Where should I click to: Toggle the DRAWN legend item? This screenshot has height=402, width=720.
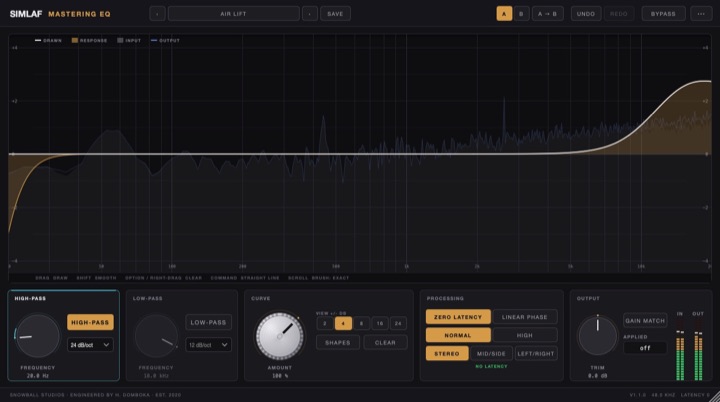48,40
